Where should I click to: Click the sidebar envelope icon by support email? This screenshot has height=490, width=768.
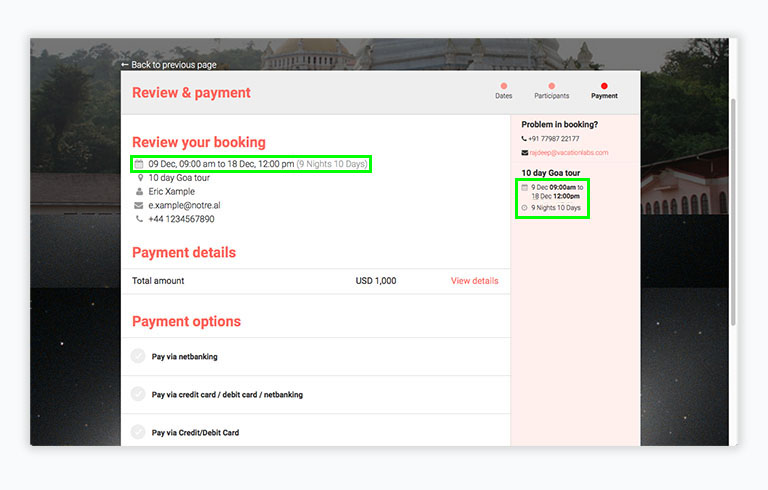coord(525,153)
